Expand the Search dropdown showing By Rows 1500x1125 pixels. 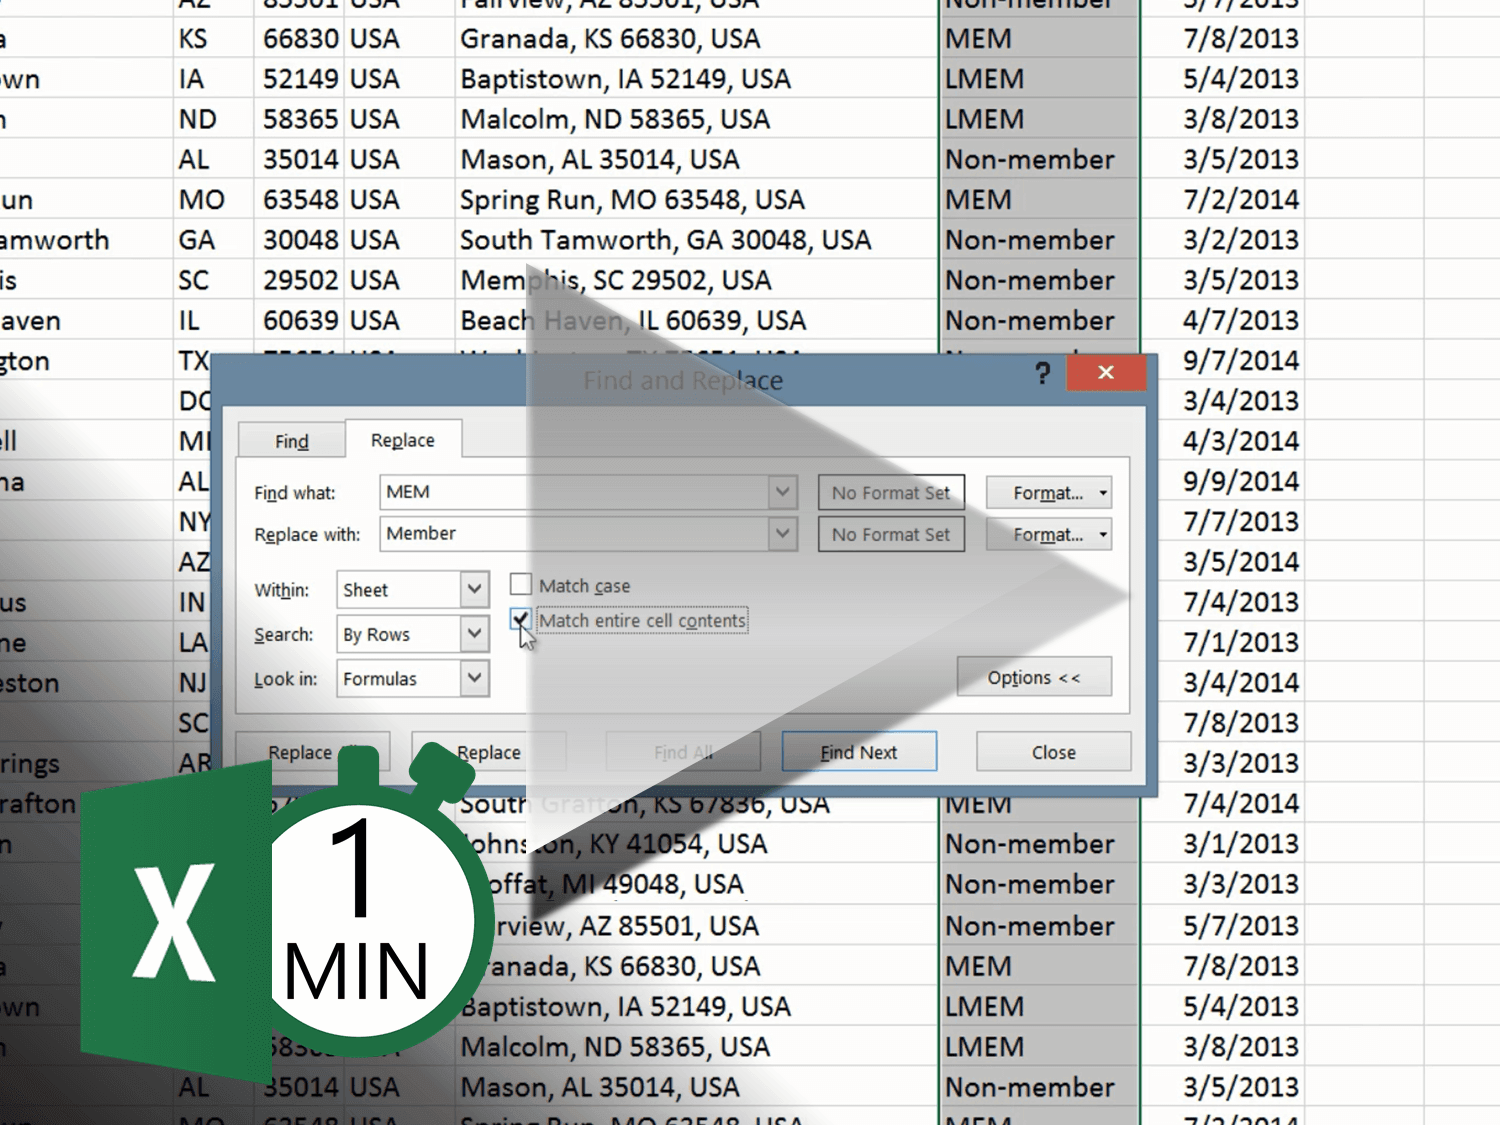pos(475,634)
